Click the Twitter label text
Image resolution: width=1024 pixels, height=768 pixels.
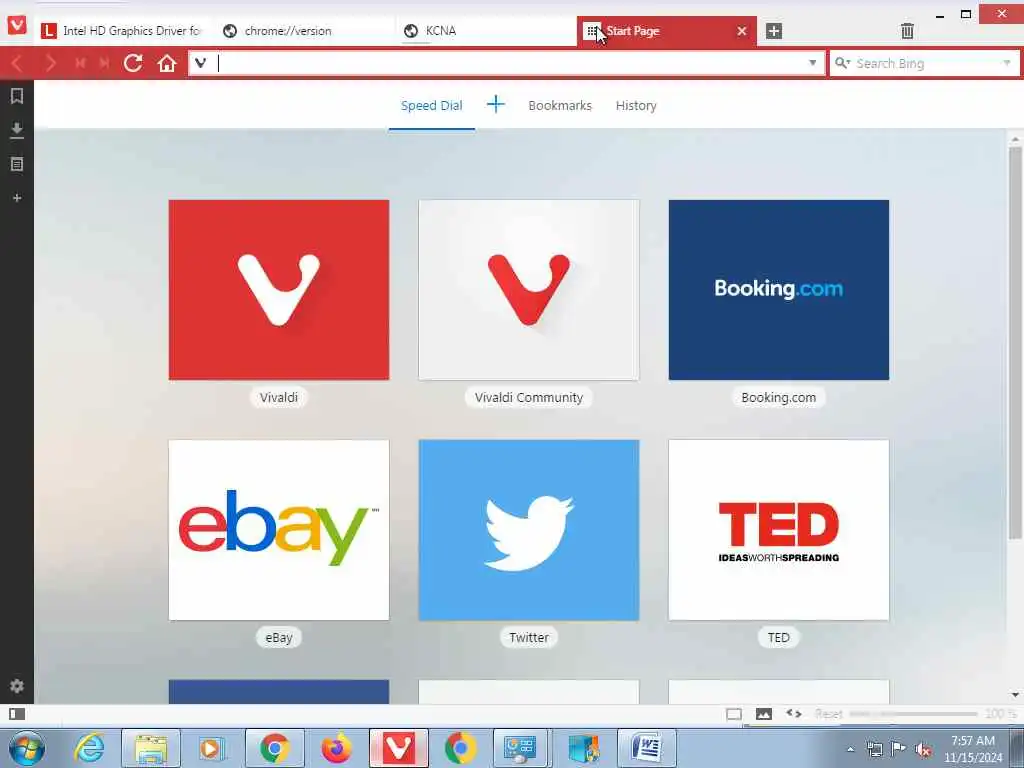[529, 637]
